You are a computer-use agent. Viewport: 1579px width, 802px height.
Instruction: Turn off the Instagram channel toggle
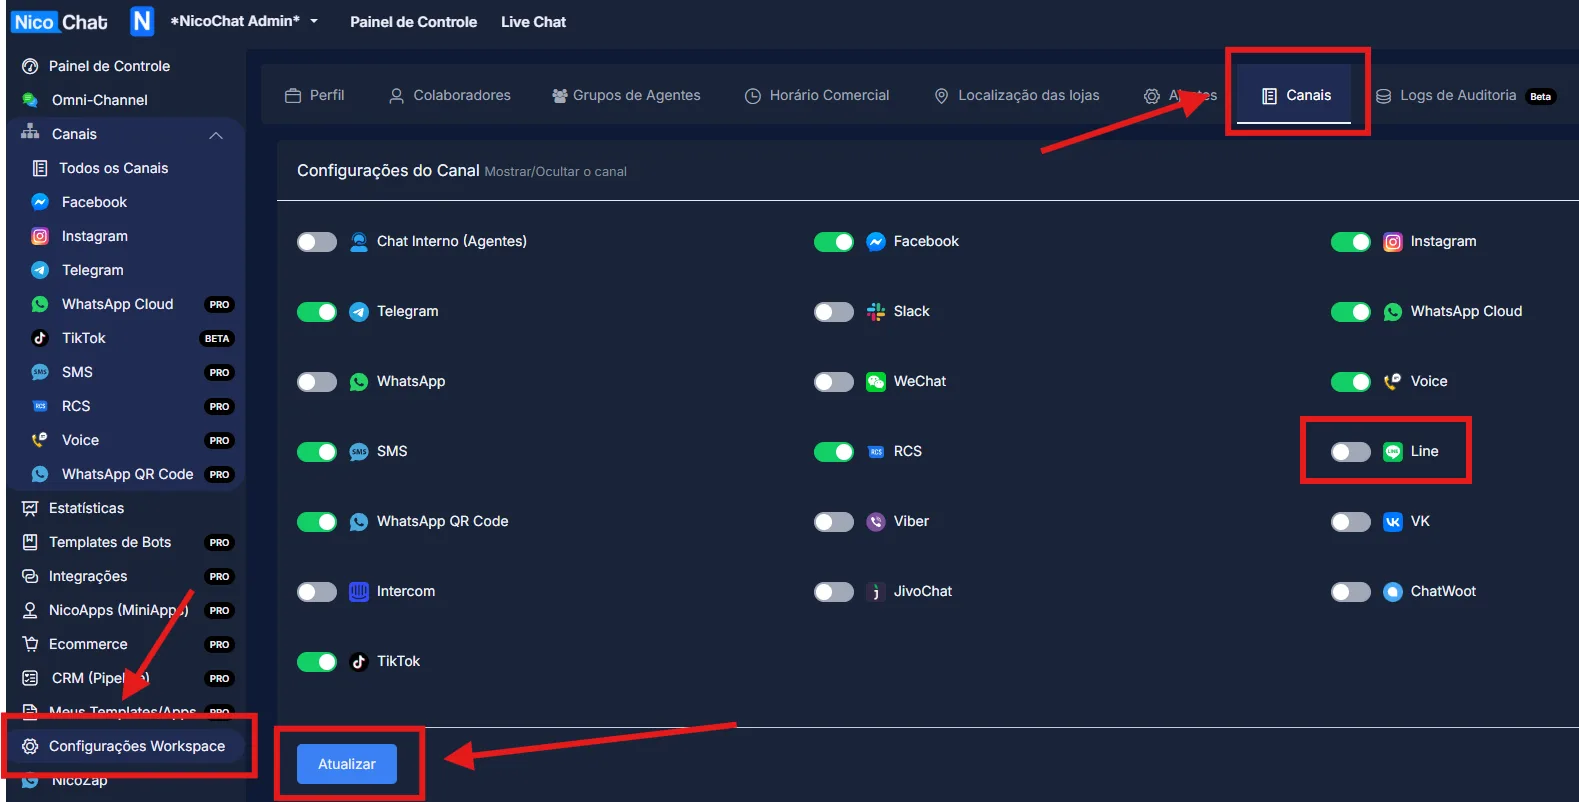pos(1351,242)
